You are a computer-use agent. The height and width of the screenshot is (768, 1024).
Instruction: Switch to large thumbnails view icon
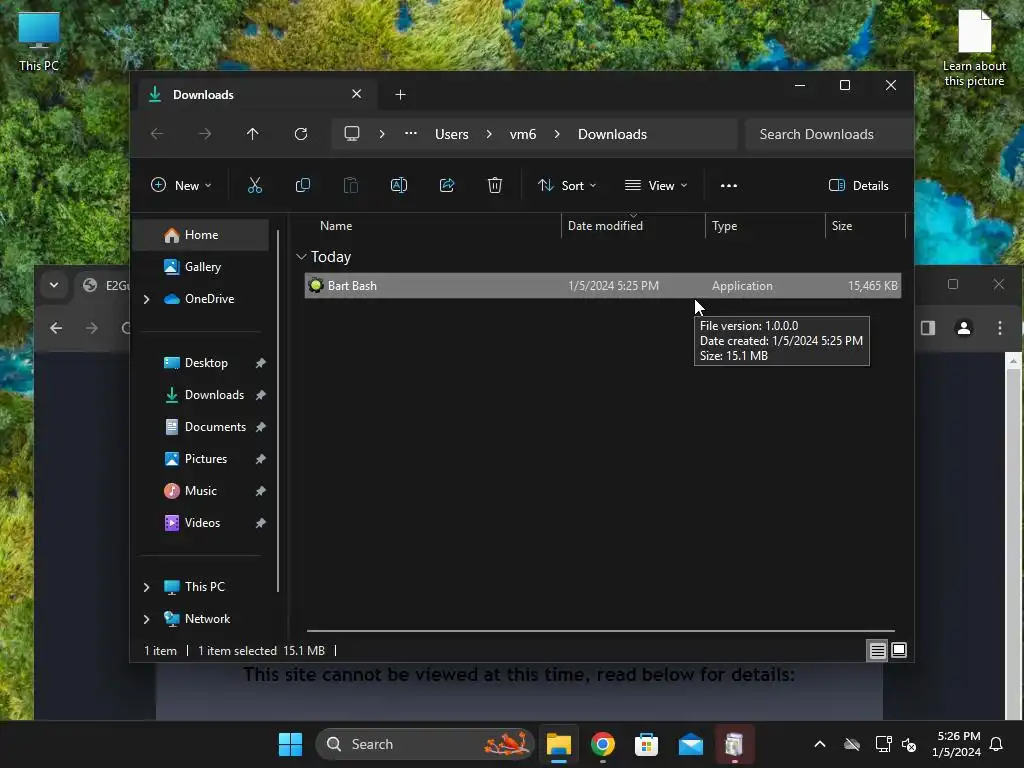[899, 650]
